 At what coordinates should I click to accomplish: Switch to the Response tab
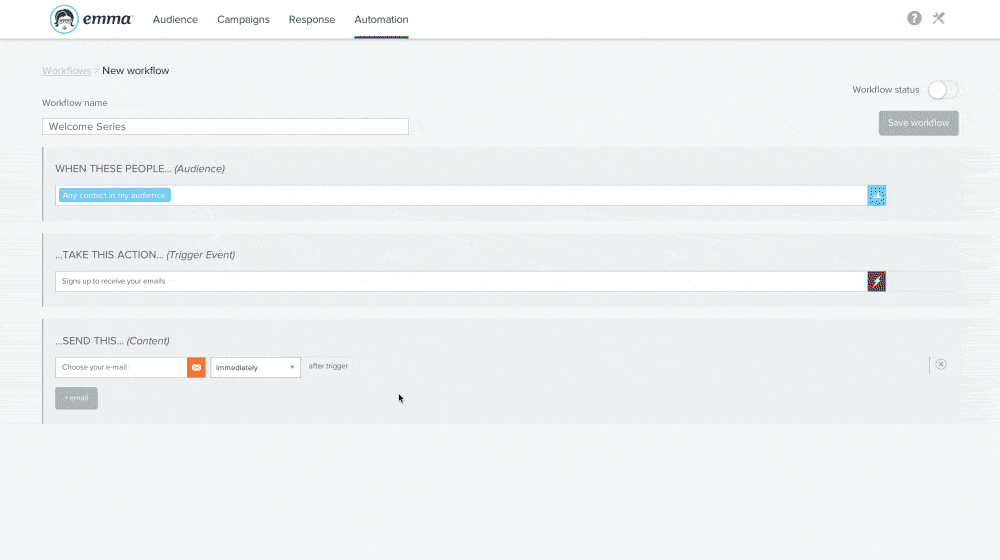click(x=312, y=20)
